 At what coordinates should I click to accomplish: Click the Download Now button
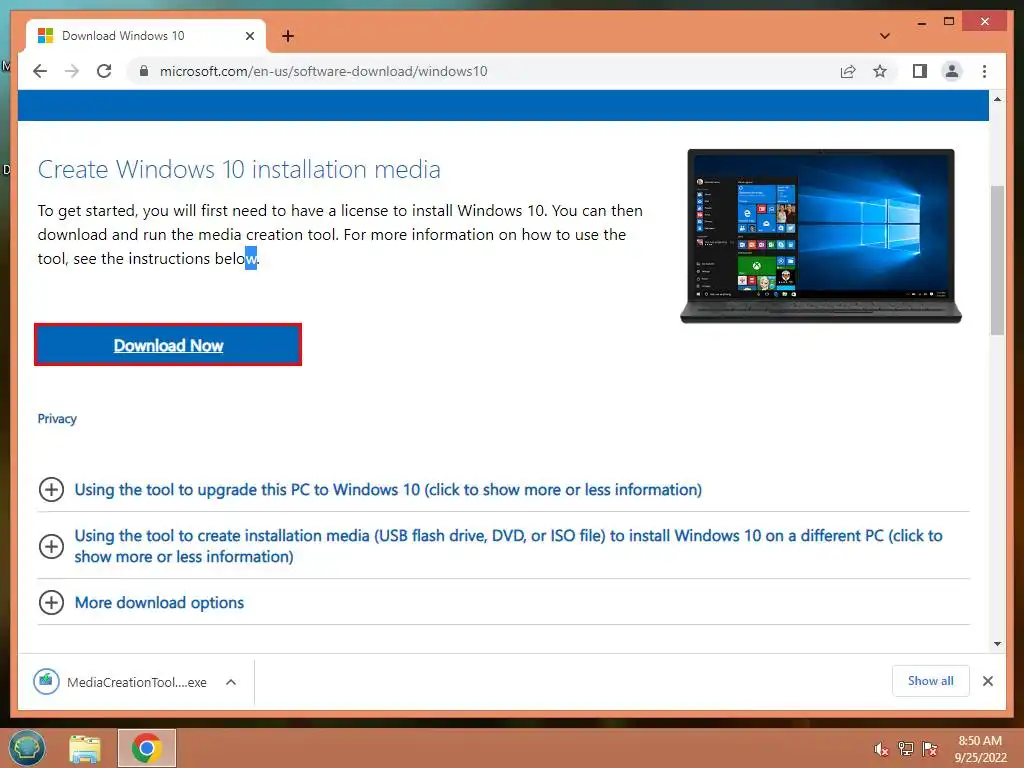point(168,345)
